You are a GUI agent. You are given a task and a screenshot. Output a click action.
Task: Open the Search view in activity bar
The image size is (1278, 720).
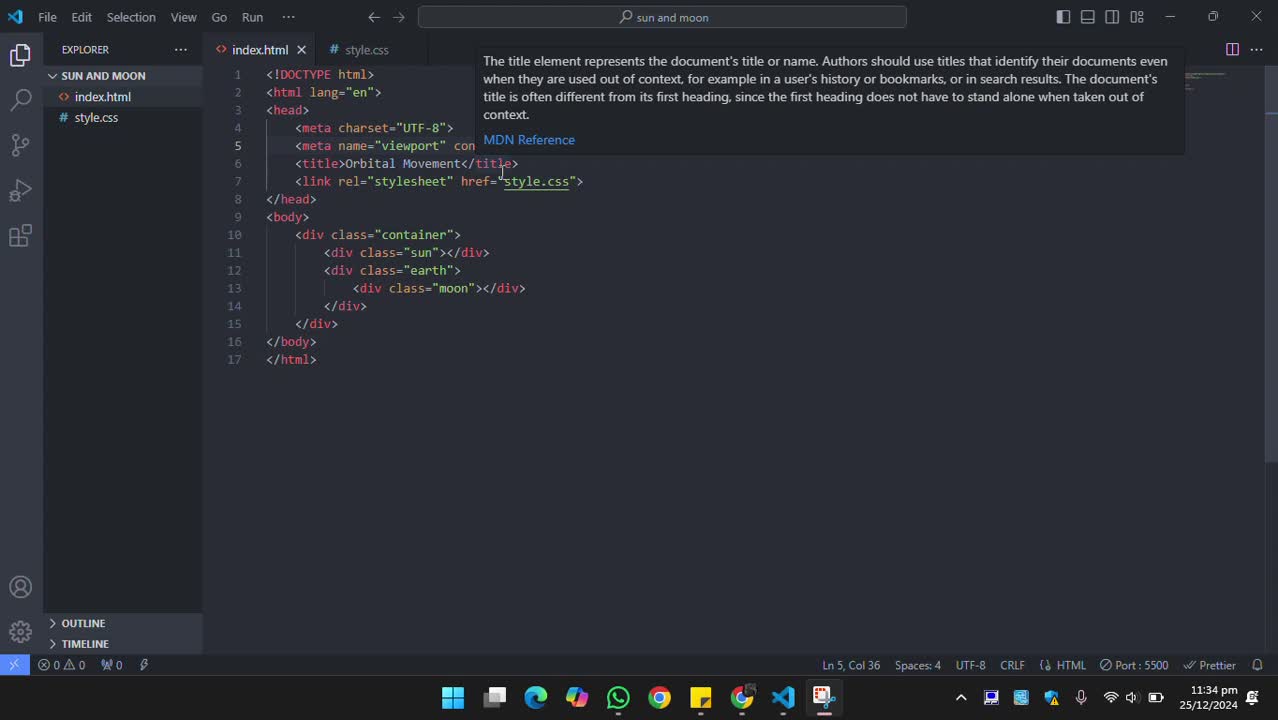[x=20, y=100]
